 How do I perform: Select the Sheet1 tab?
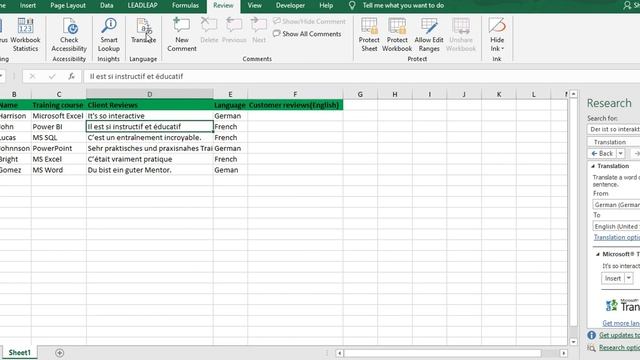point(19,353)
